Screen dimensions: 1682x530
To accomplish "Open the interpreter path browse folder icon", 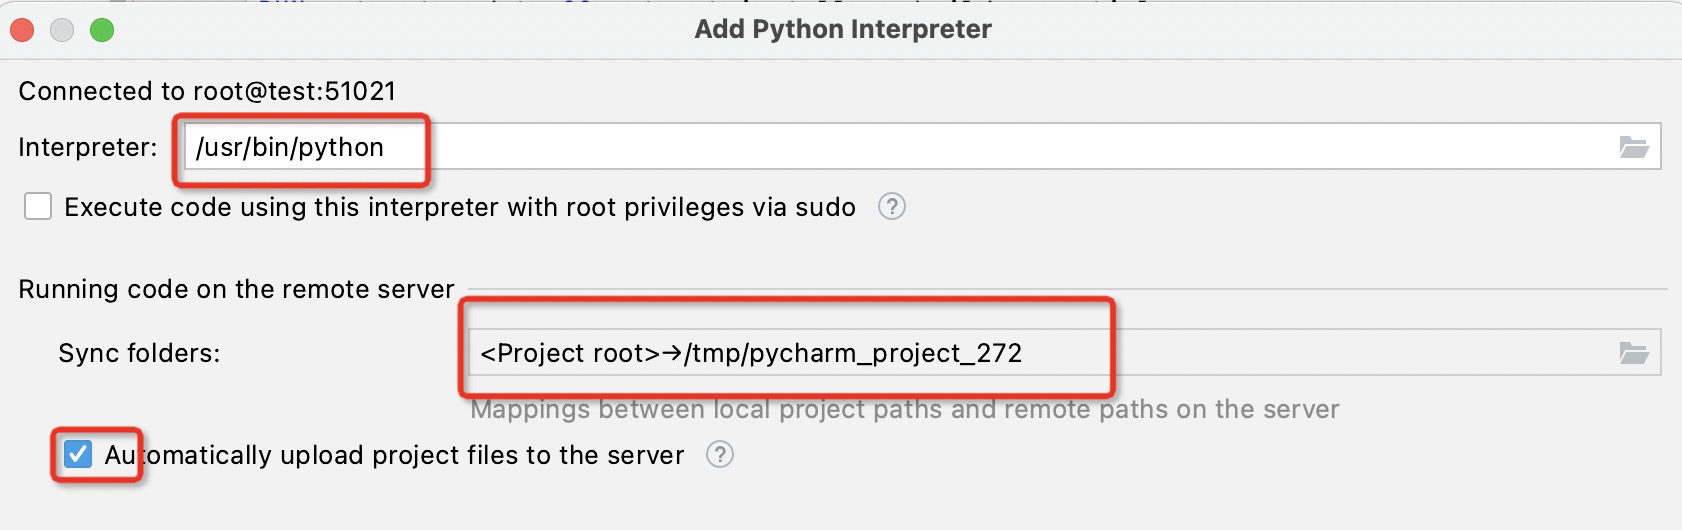I will point(1634,148).
